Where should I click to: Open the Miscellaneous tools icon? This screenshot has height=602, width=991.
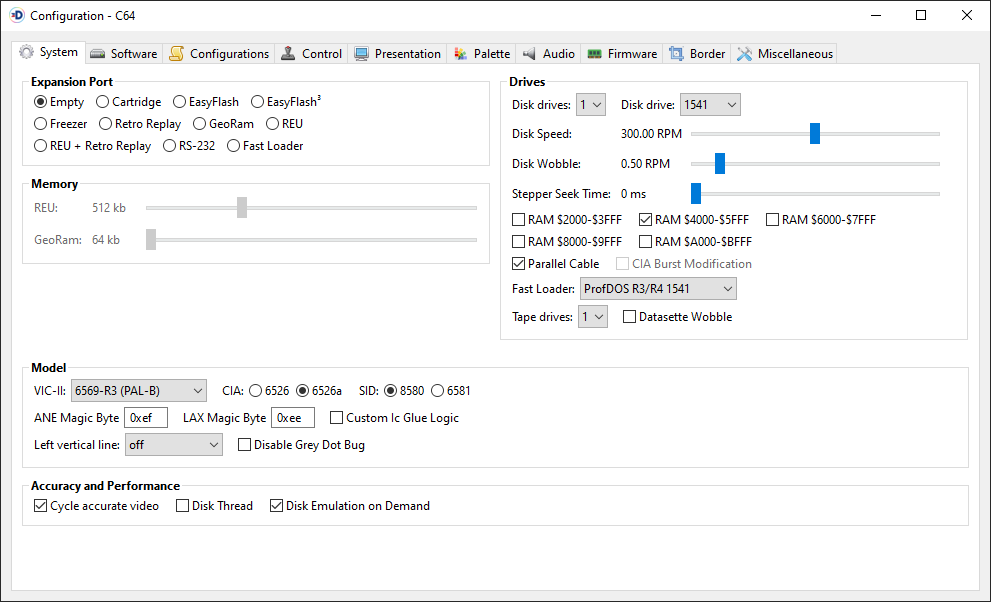click(x=745, y=54)
